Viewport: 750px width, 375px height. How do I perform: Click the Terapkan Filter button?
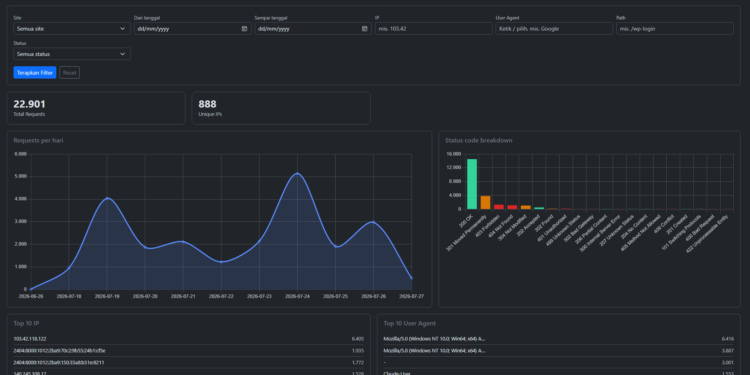point(35,73)
